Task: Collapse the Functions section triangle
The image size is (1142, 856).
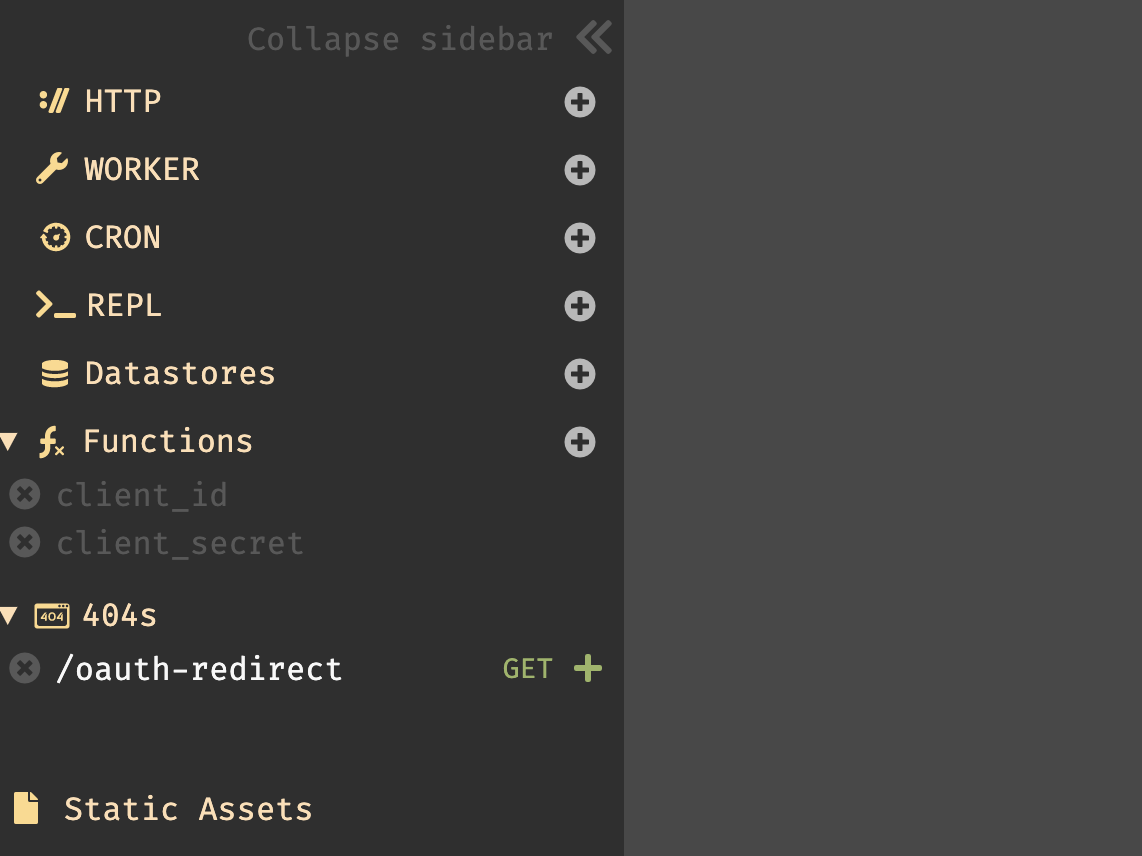Action: point(9,441)
